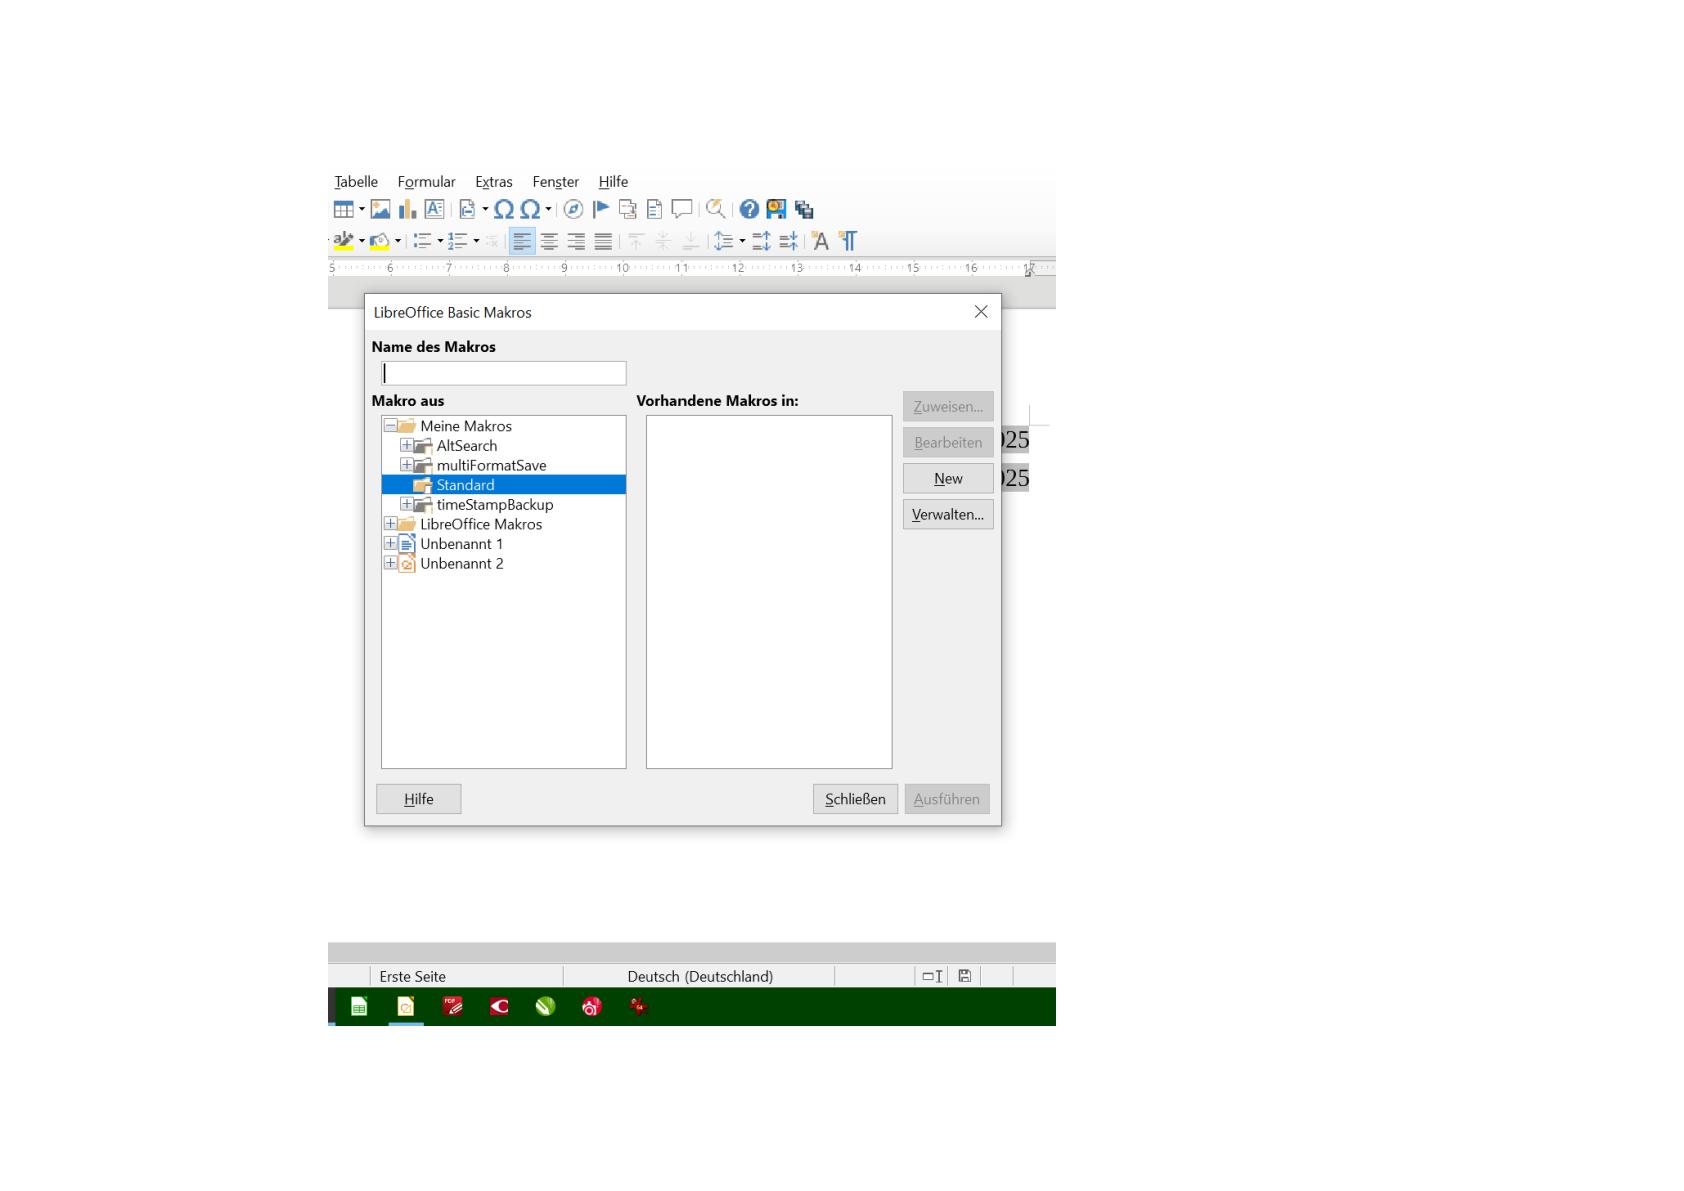Open the highlighting color dropdown arrow
Image resolution: width=1684 pixels, height=1191 pixels.
tap(362, 241)
